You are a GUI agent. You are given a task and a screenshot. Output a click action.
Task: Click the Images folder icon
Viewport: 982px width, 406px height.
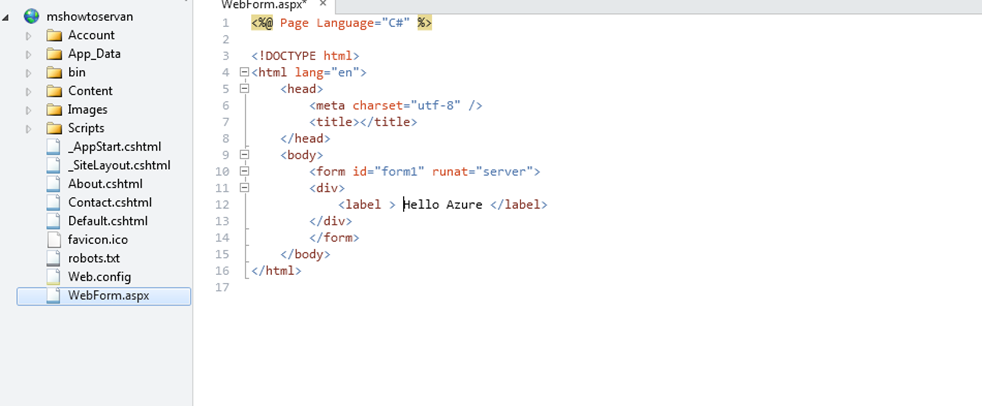pyautogui.click(x=54, y=110)
